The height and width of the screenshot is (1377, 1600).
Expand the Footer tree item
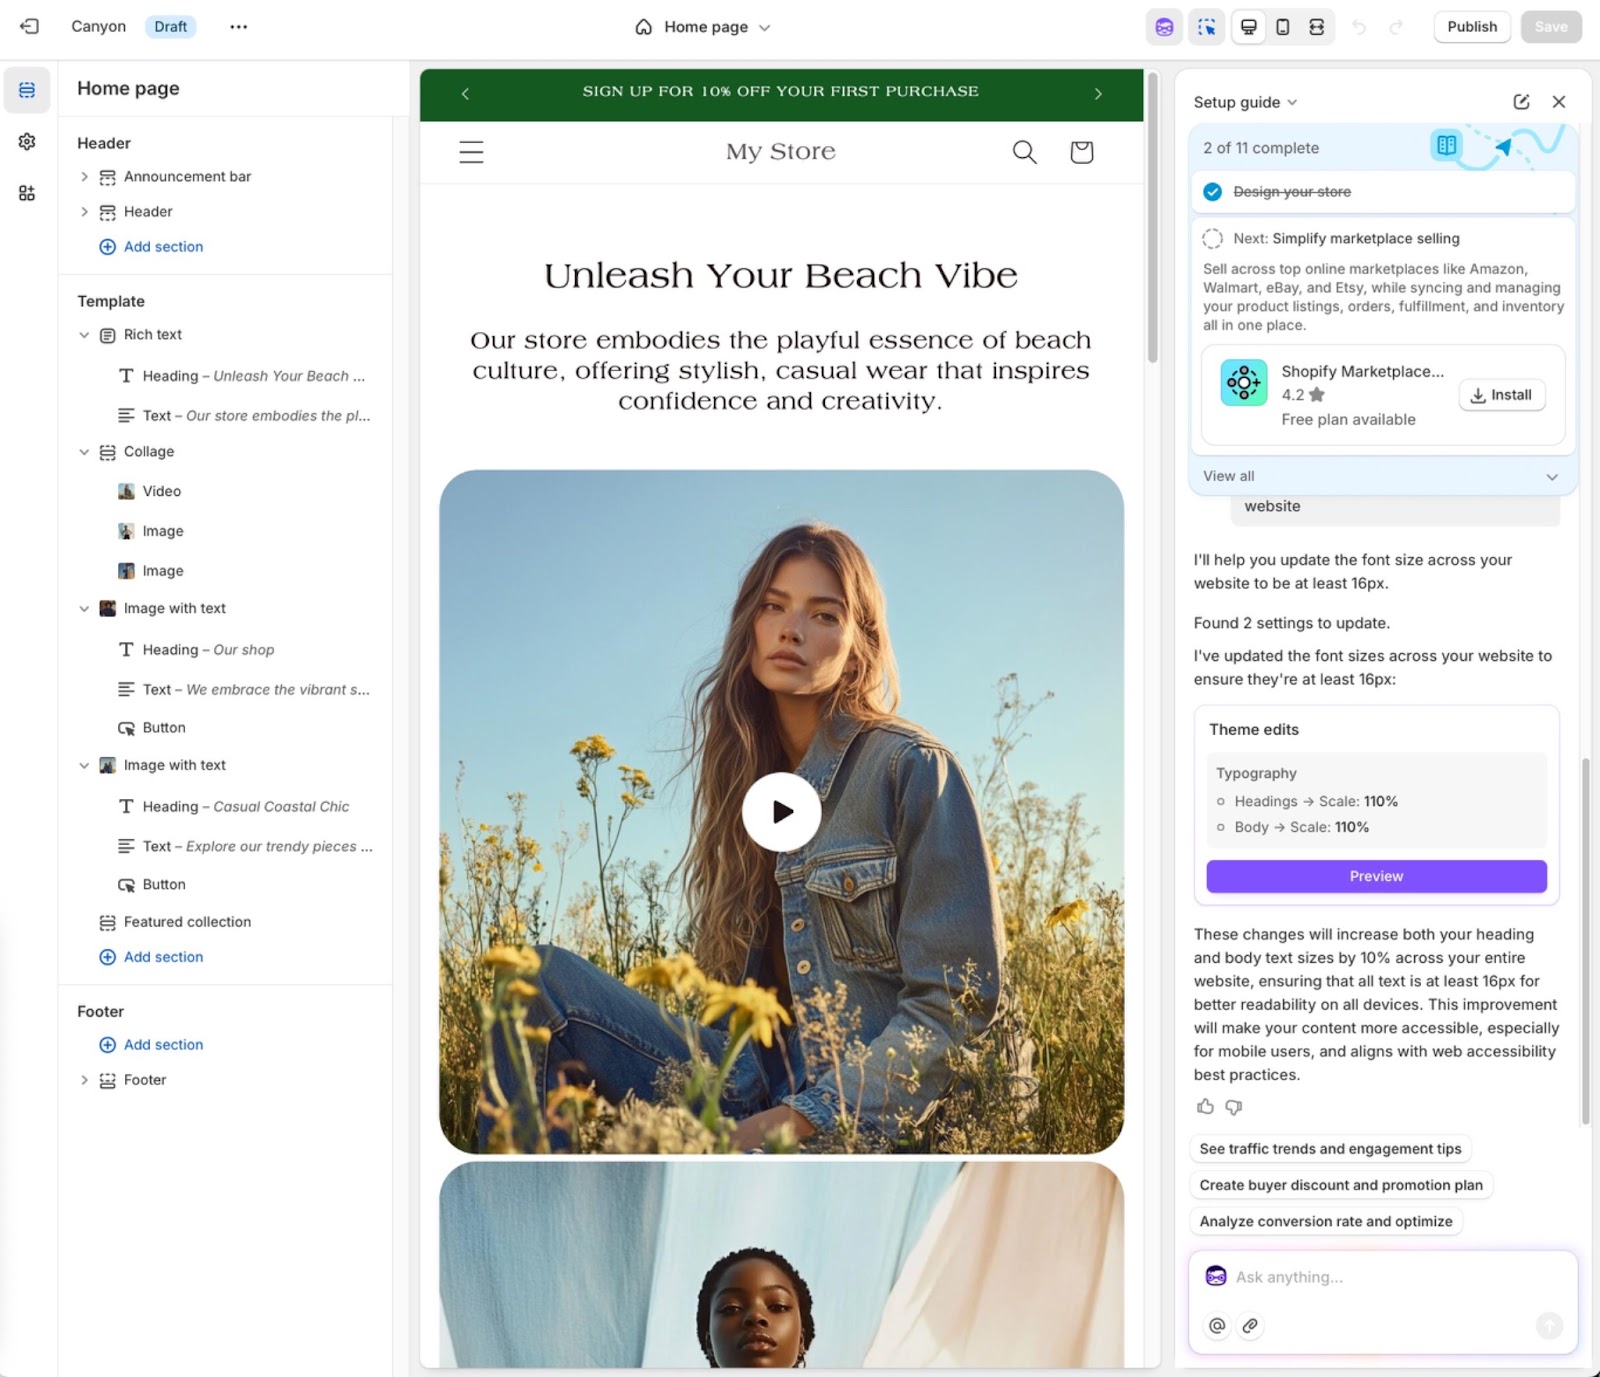pos(85,1080)
